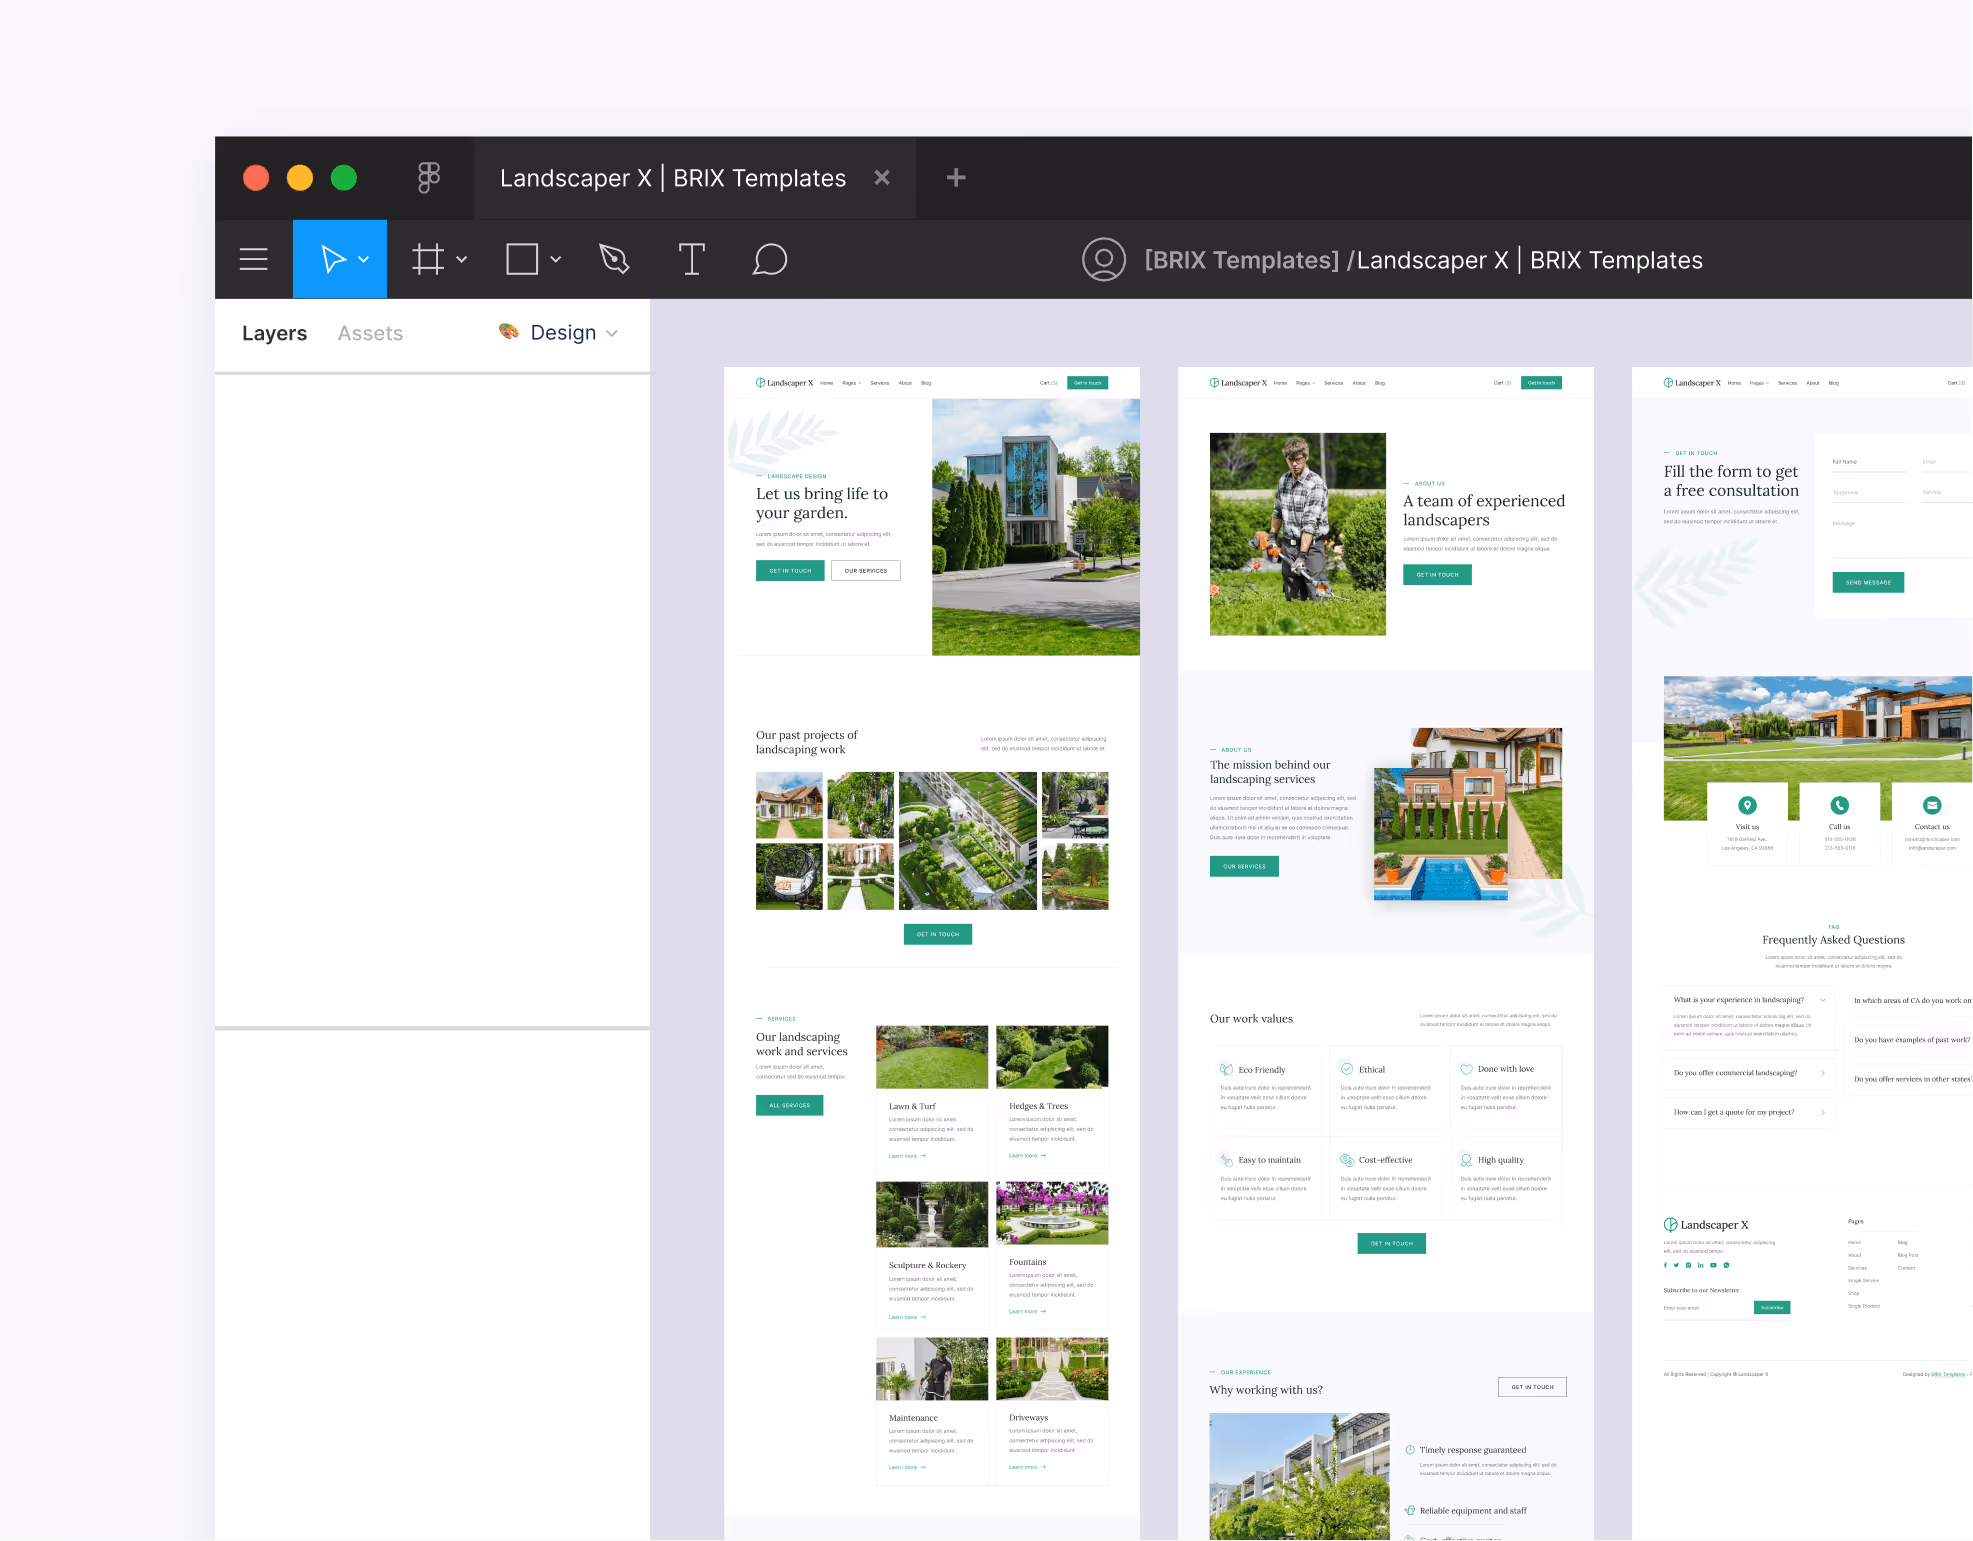
Task: Click the Figma logo in the tab bar
Action: [x=428, y=178]
